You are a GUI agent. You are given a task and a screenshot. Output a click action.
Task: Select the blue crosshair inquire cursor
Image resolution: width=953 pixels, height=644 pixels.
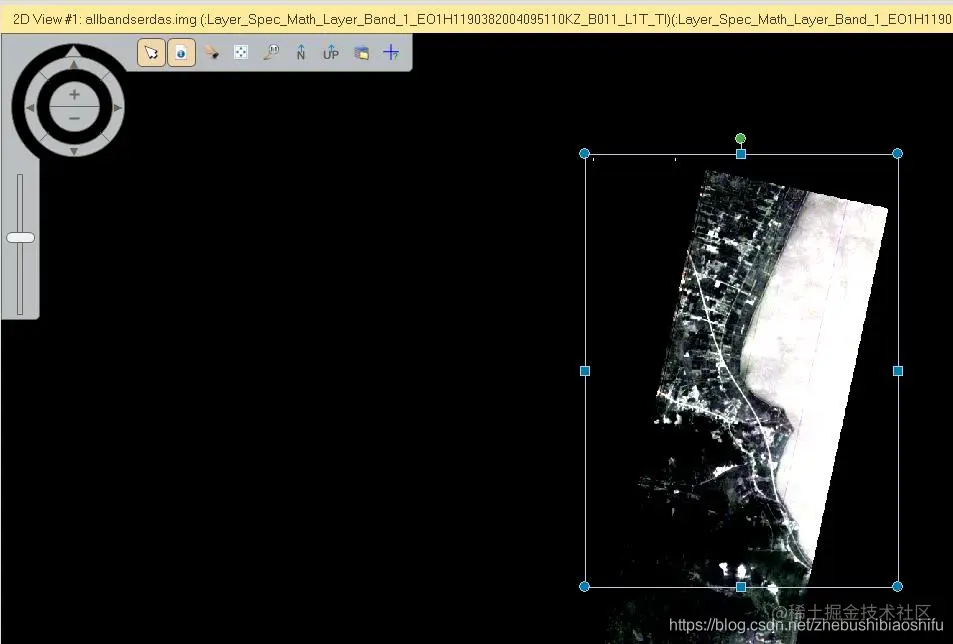click(x=391, y=53)
